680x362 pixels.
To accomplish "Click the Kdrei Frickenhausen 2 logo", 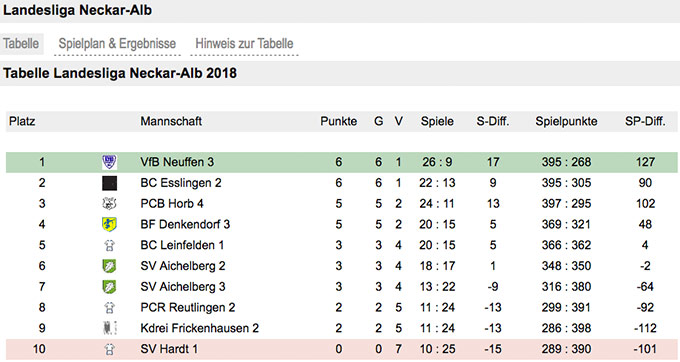I will [109, 328].
